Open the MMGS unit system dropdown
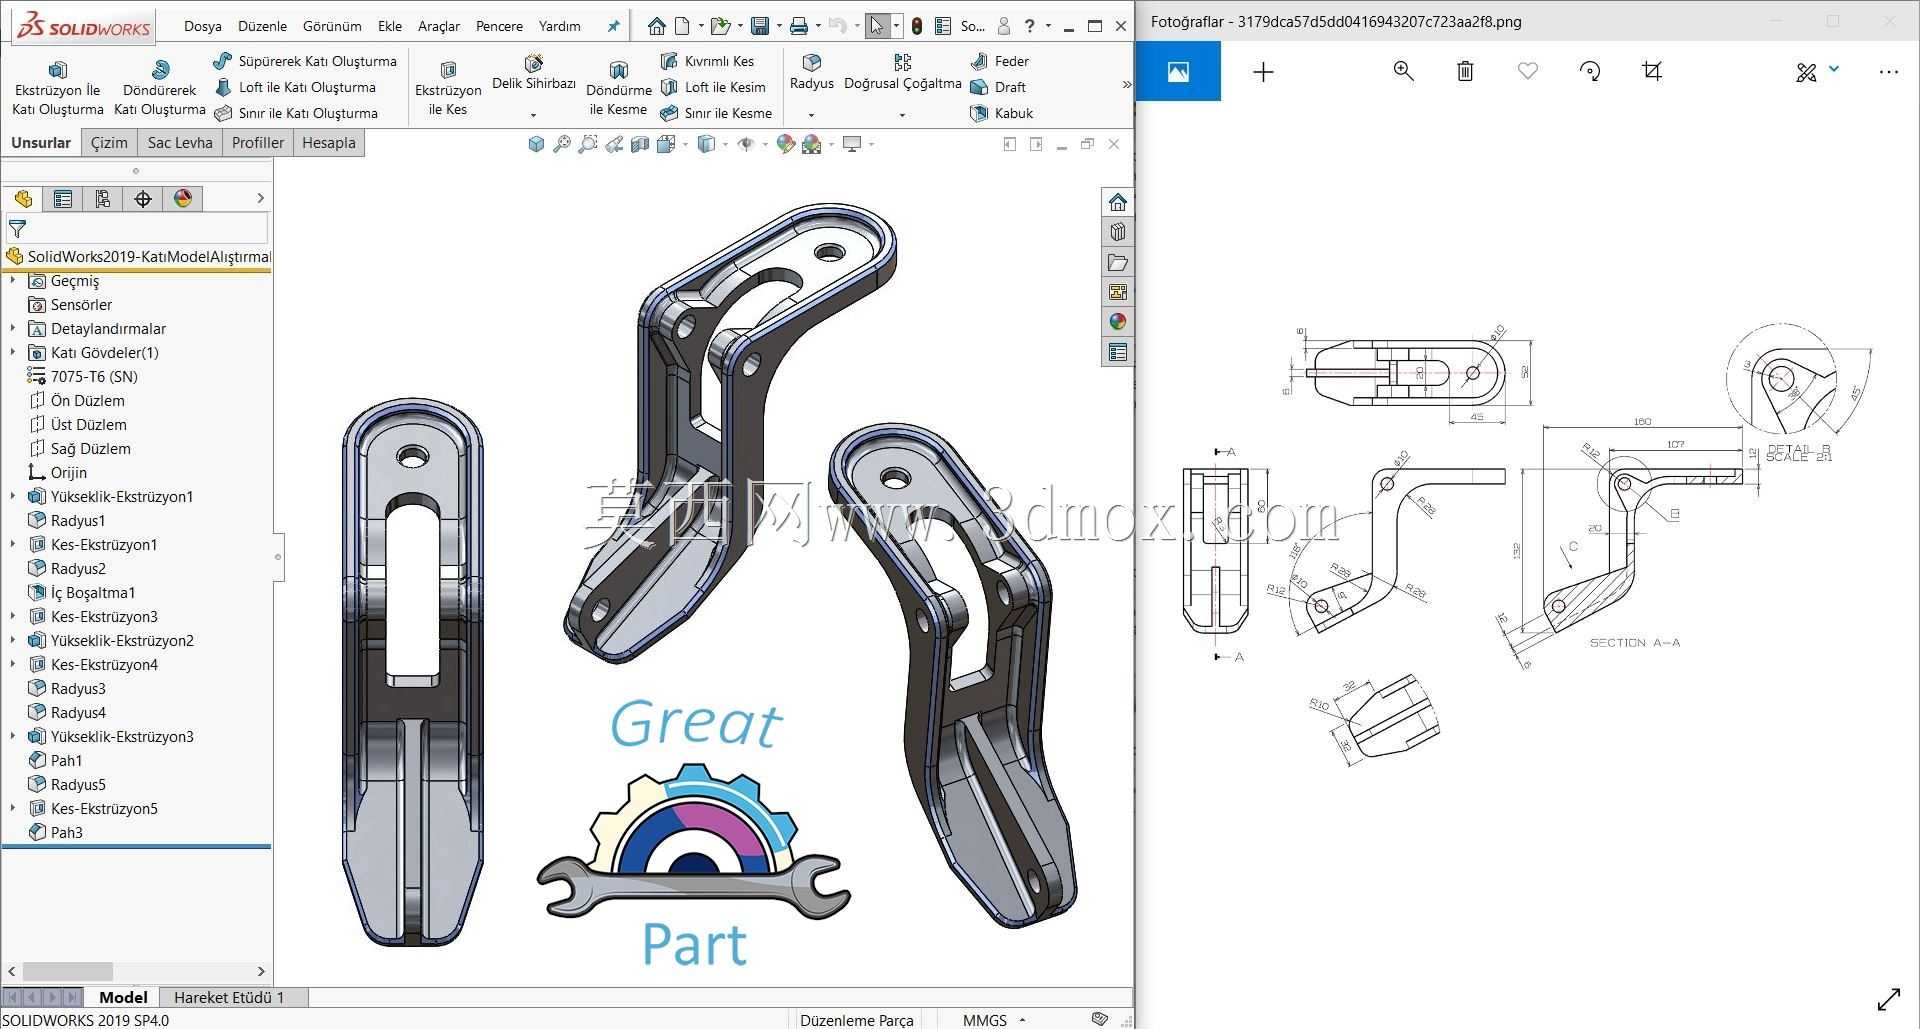The width and height of the screenshot is (1920, 1029). [1022, 1020]
